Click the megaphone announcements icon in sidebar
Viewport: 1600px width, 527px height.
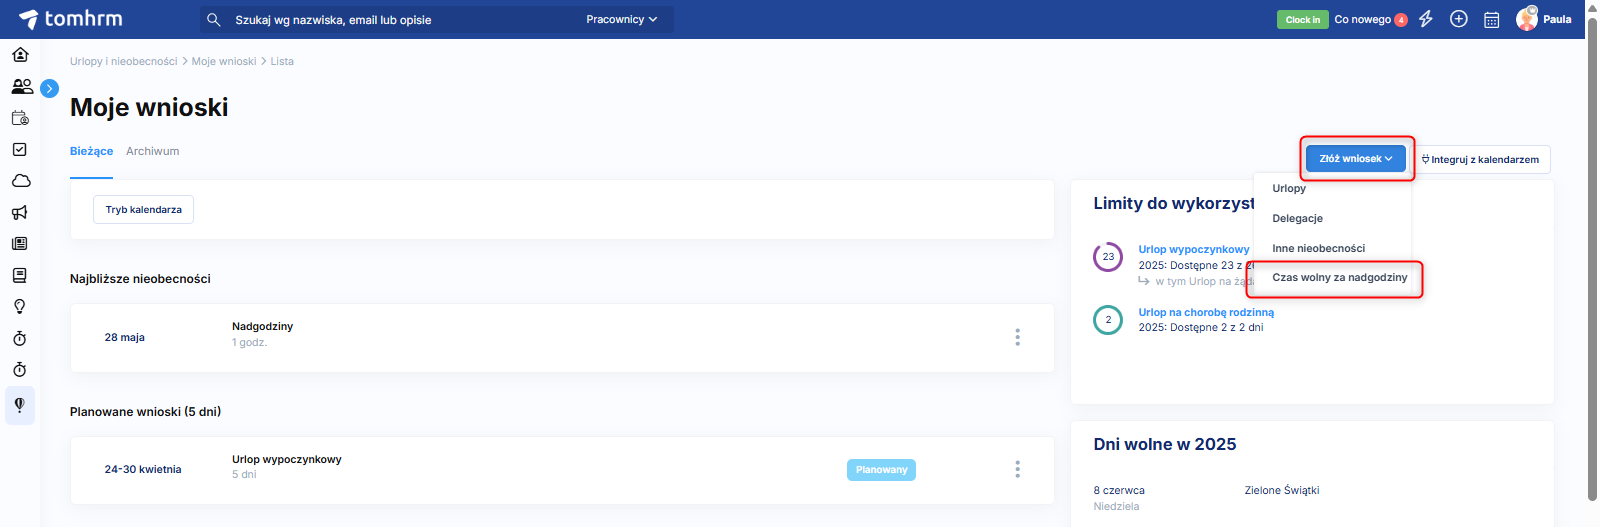[20, 212]
